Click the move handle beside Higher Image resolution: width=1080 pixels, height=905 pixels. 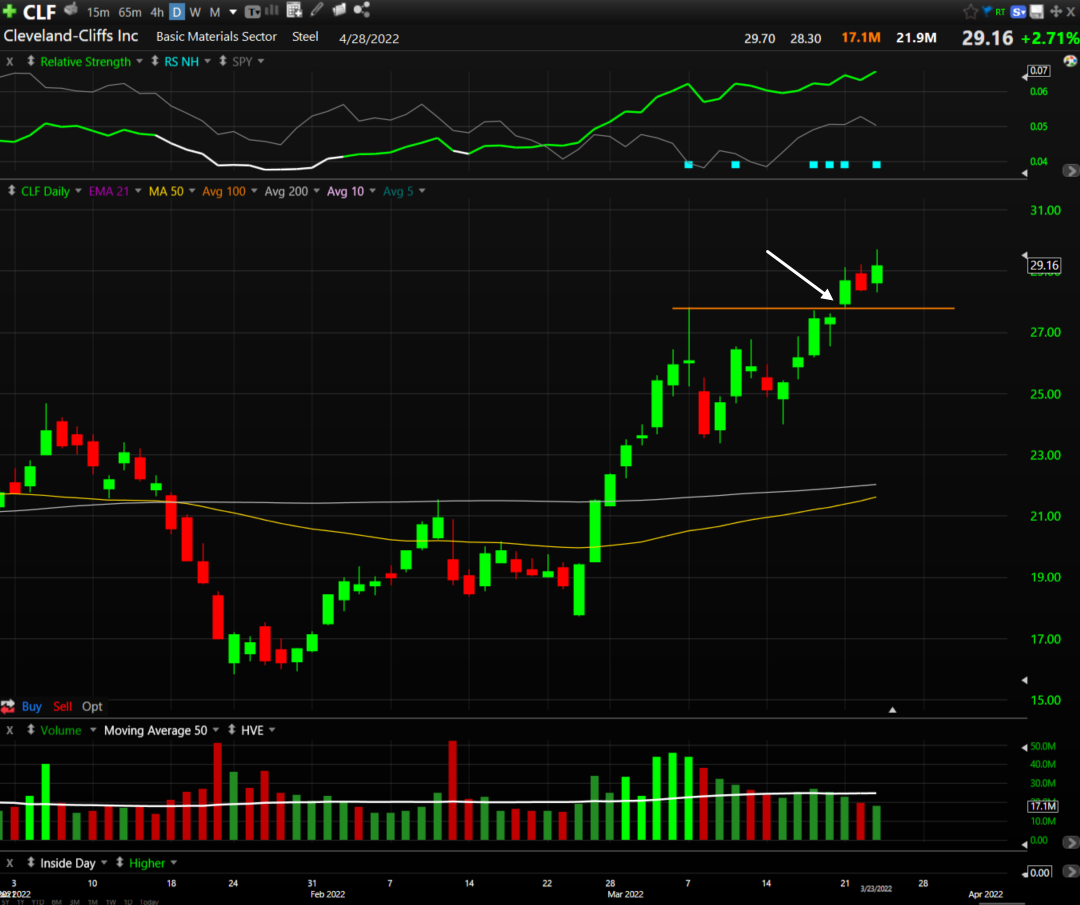coord(119,862)
